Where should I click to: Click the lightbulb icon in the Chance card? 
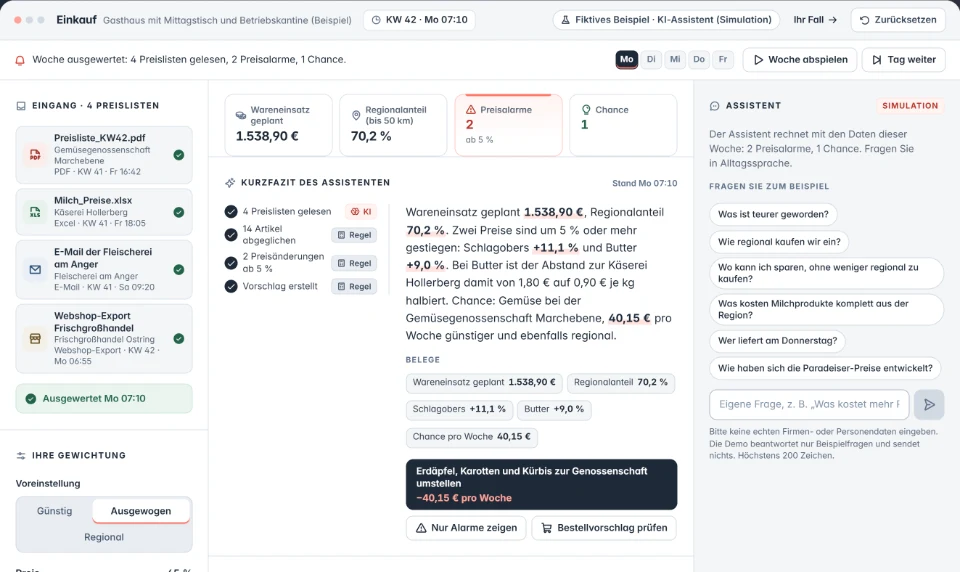586,110
